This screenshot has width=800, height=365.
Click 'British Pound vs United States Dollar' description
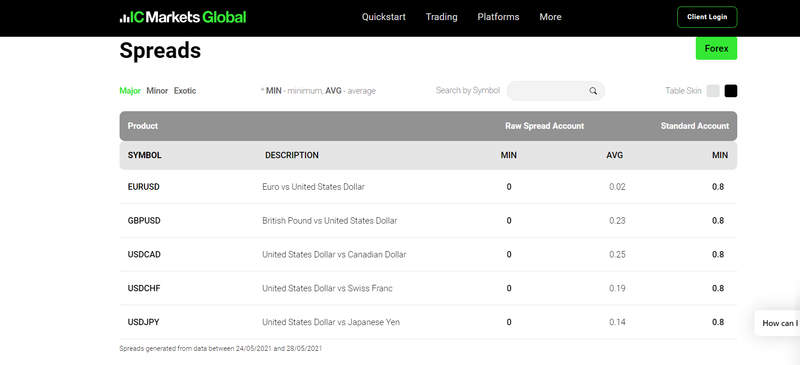330,221
